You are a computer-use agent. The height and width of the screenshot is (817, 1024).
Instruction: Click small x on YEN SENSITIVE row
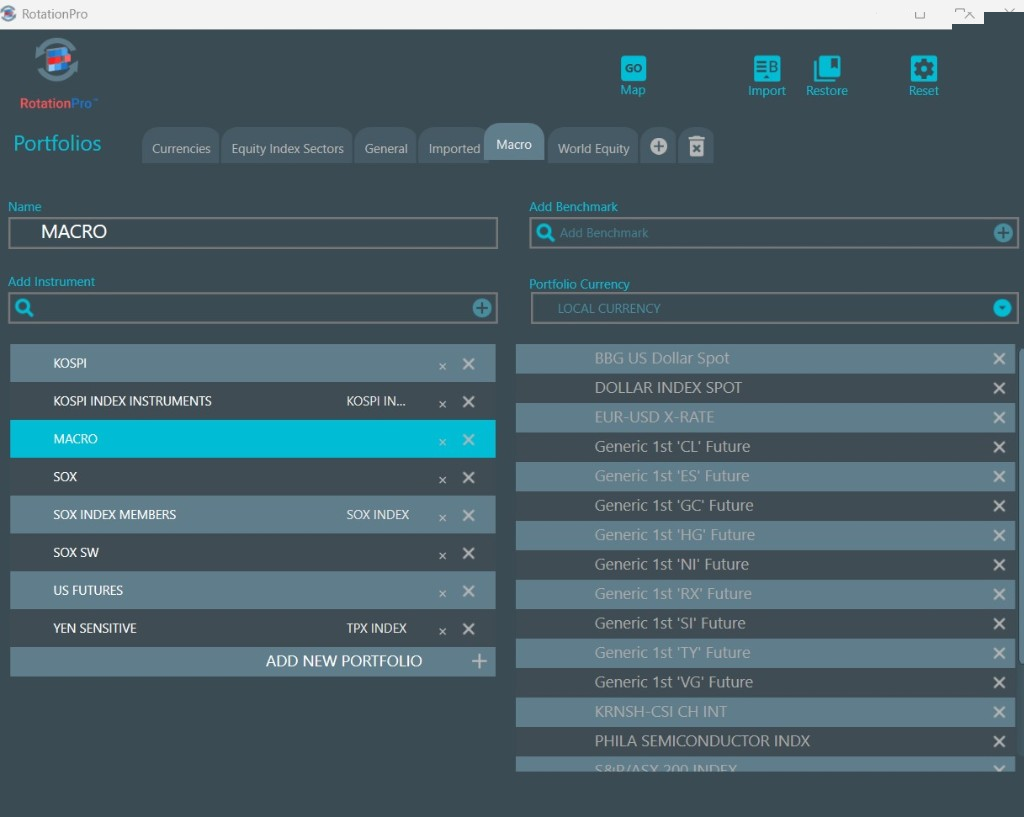(442, 632)
